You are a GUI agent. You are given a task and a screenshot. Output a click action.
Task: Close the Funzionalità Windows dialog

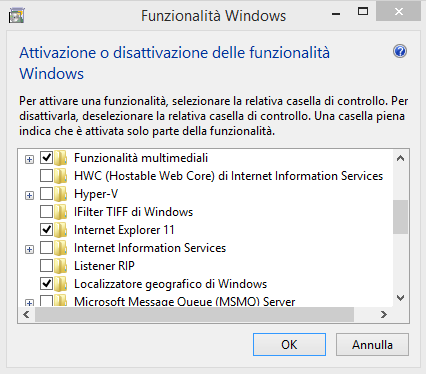click(399, 12)
